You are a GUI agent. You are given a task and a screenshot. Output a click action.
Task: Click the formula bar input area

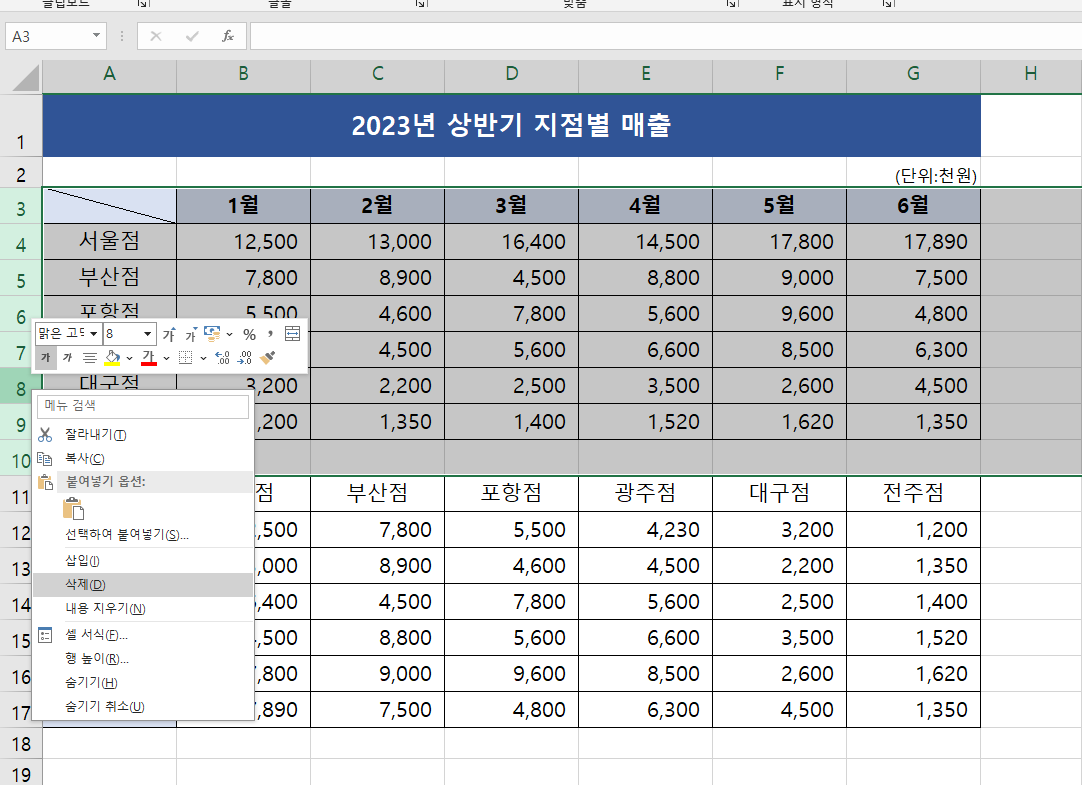coord(665,36)
